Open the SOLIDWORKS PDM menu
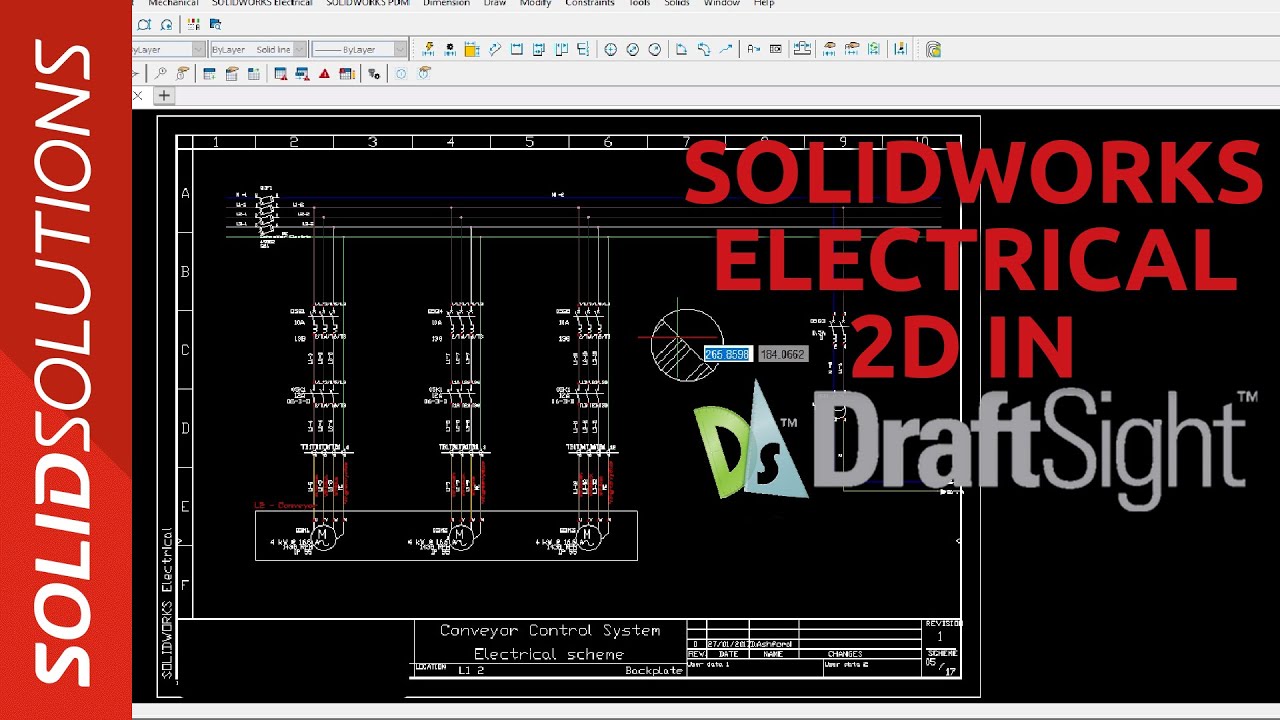The height and width of the screenshot is (720, 1280). click(368, 4)
